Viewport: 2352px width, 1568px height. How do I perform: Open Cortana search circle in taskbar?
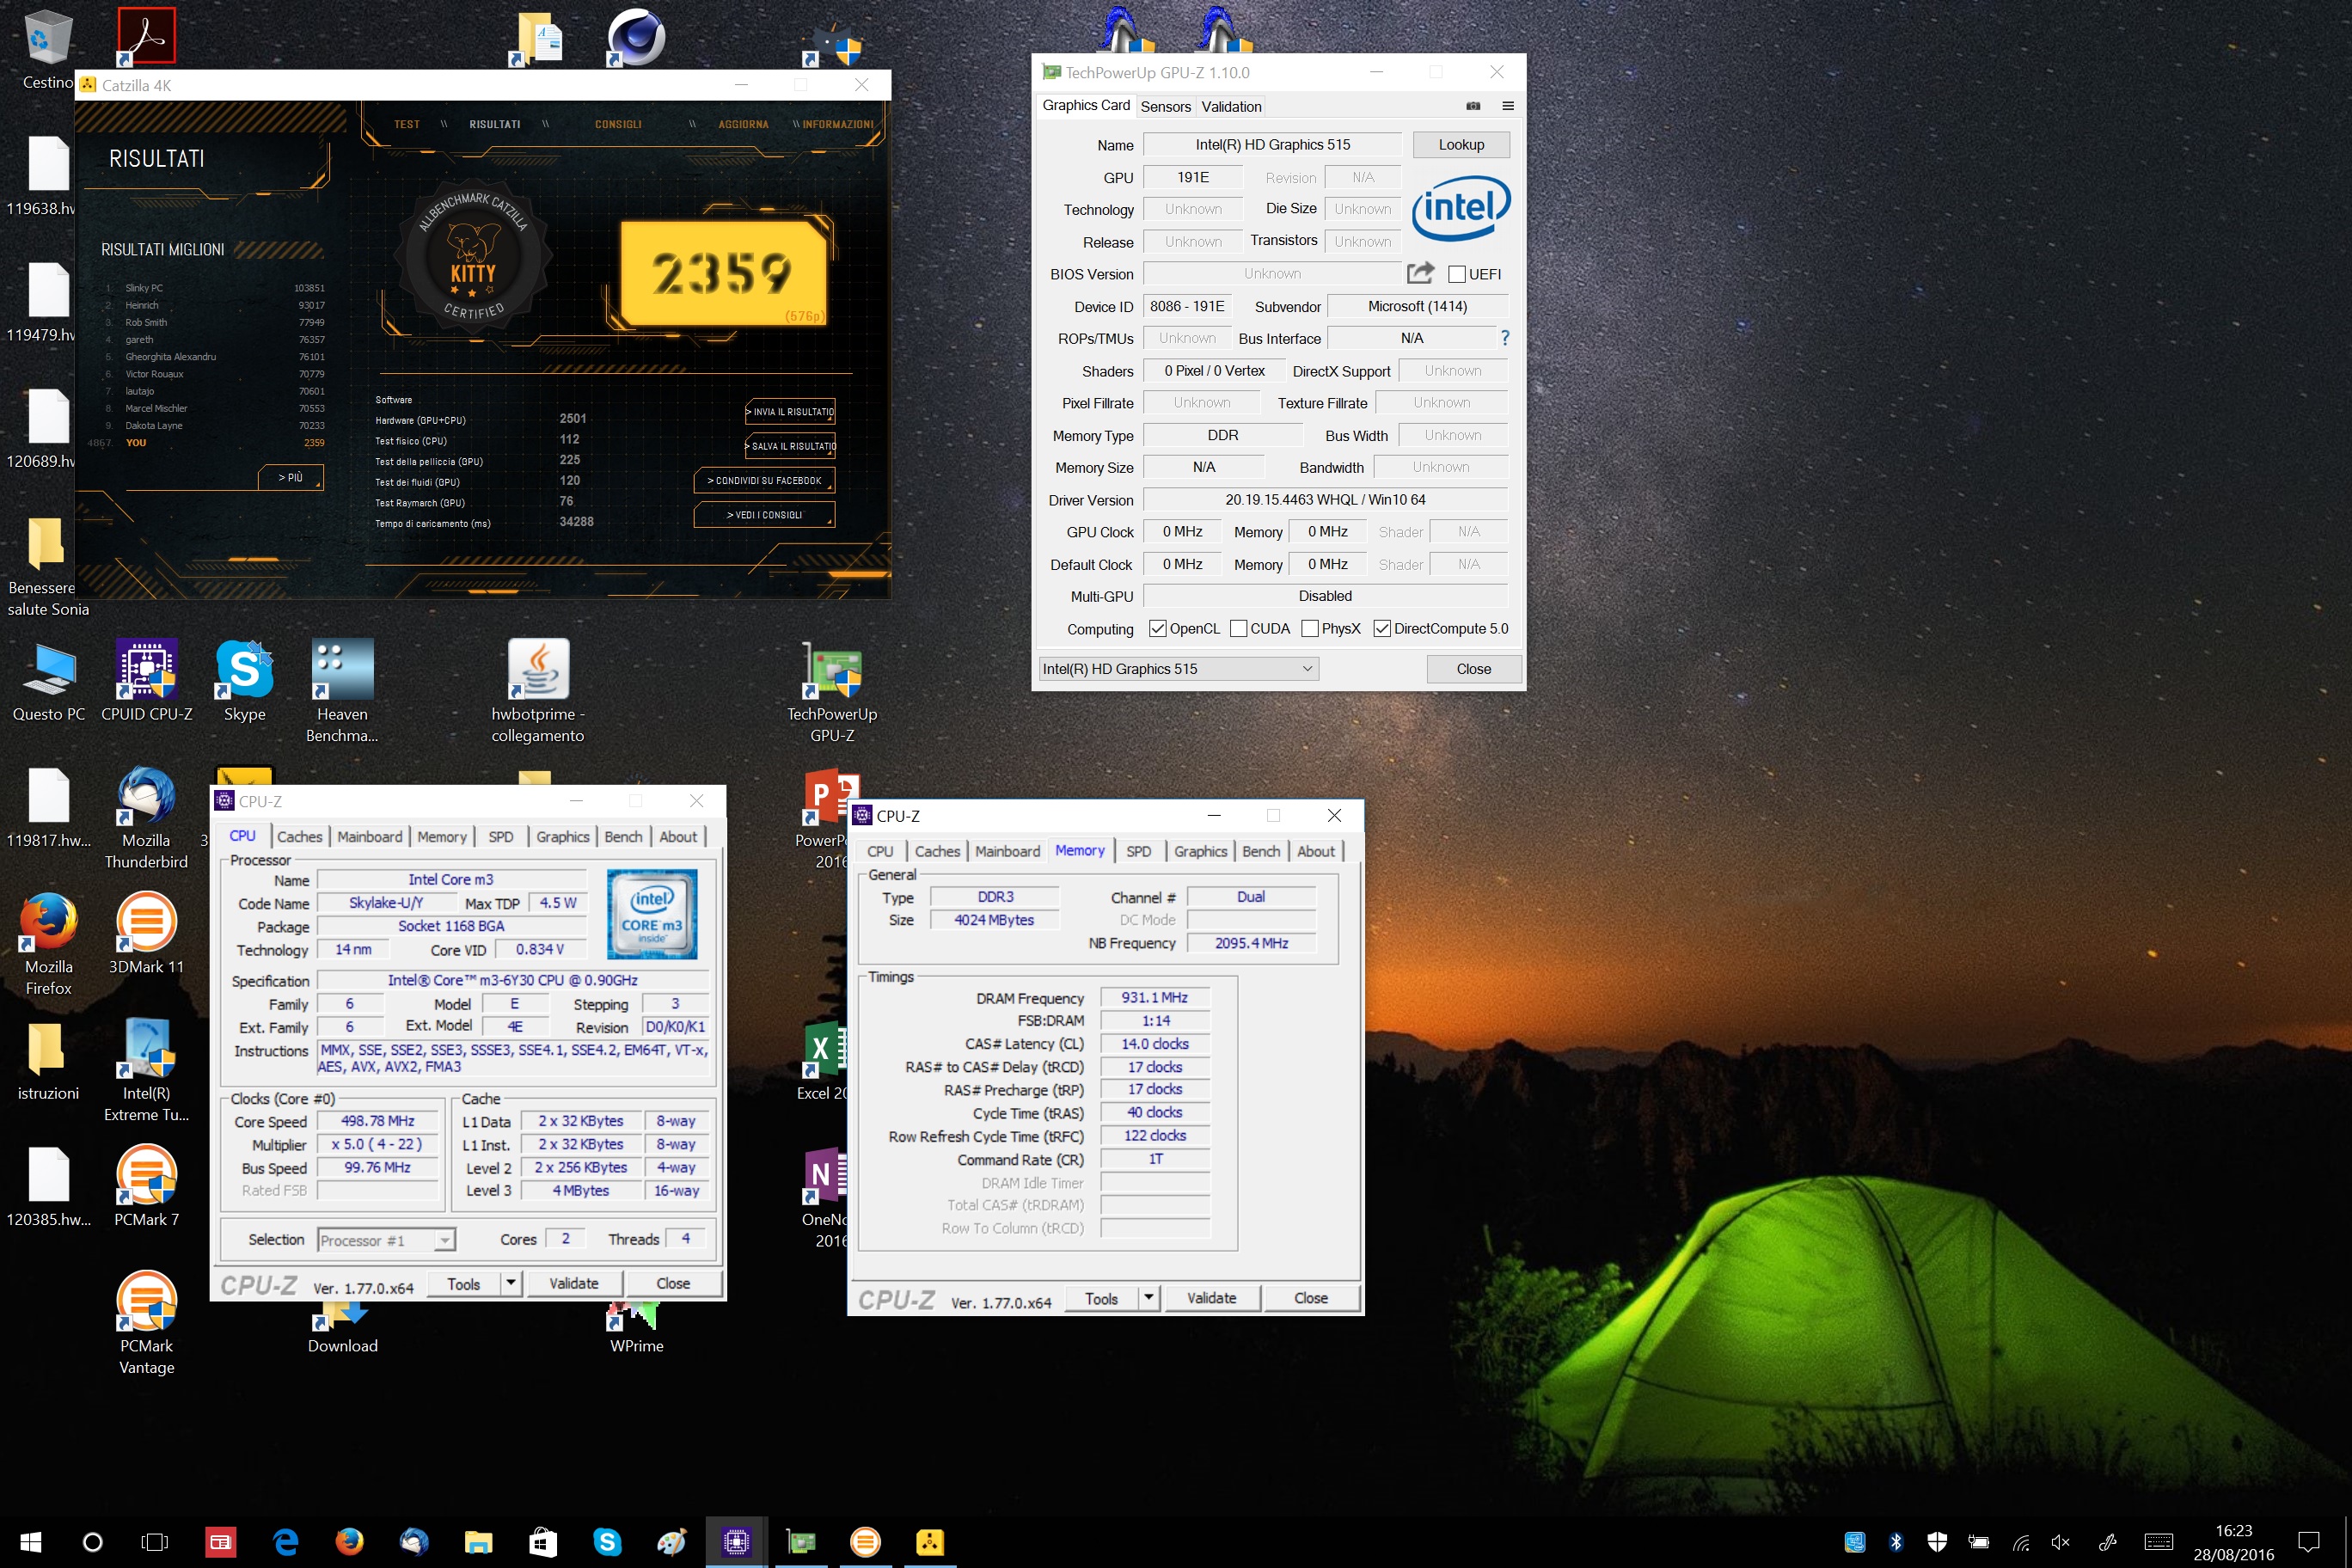click(92, 1541)
